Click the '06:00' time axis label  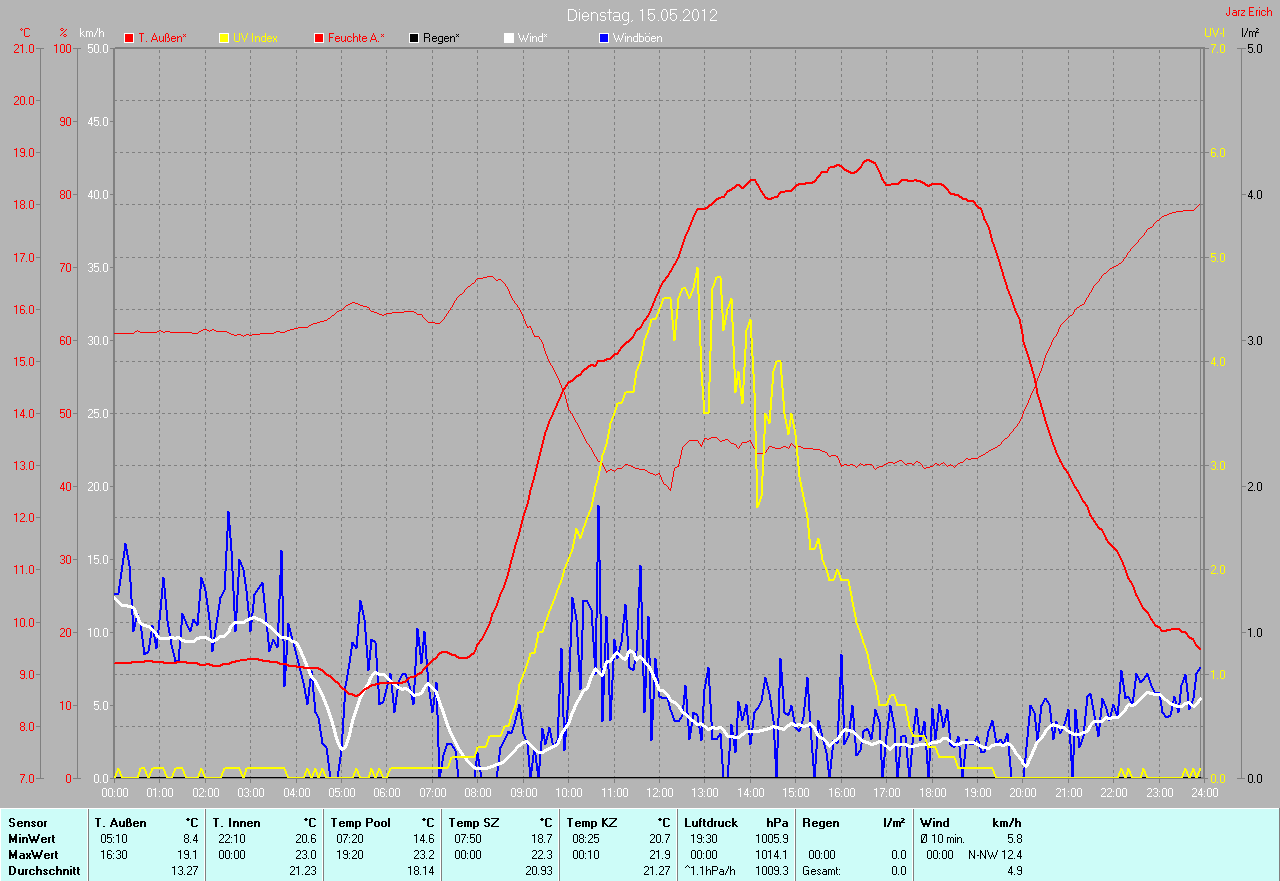pos(387,793)
